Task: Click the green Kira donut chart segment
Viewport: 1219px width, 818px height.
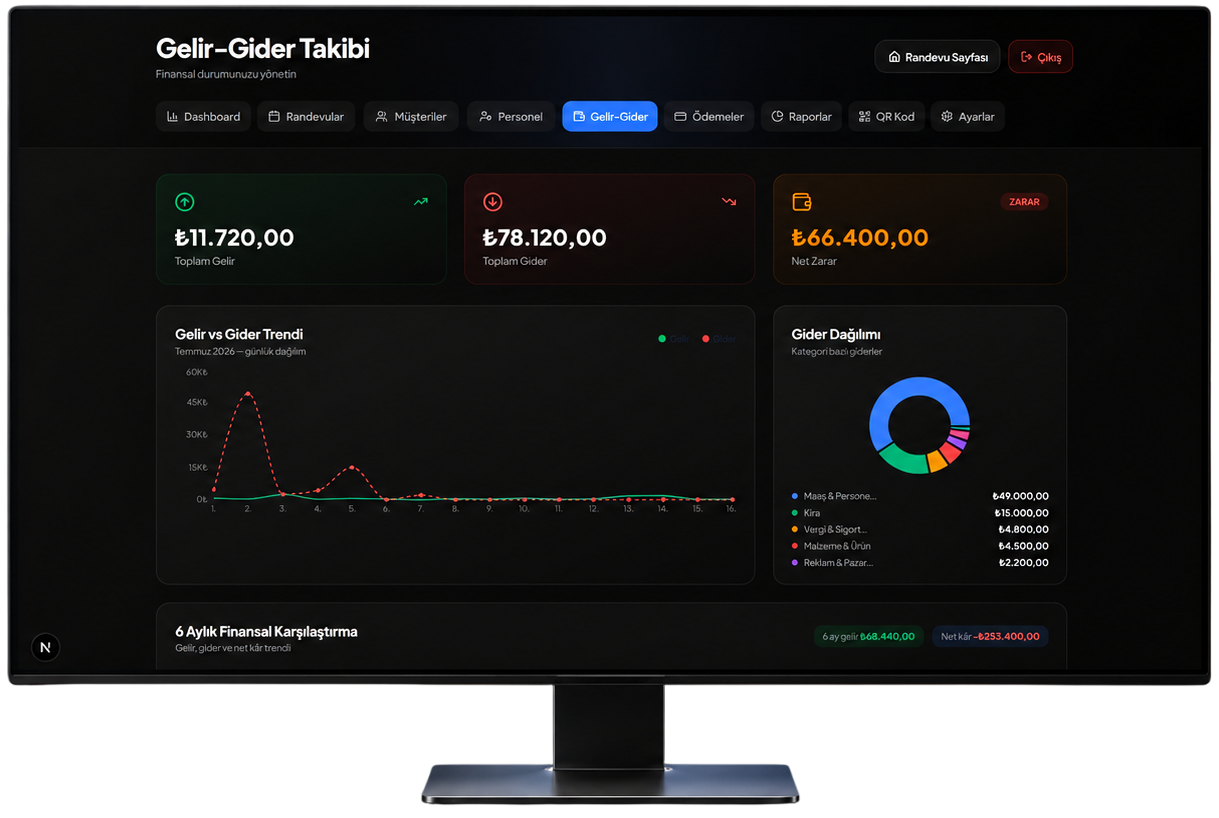Action: [903, 462]
